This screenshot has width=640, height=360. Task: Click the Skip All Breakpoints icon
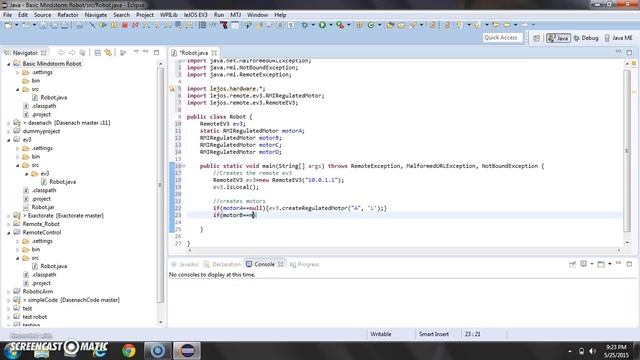click(92, 25)
